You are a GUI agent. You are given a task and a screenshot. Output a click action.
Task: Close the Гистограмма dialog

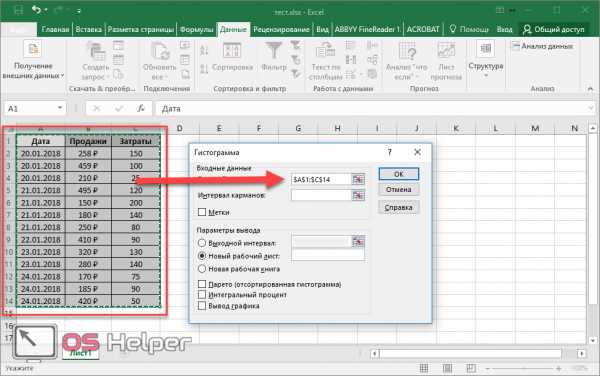pyautogui.click(x=417, y=152)
